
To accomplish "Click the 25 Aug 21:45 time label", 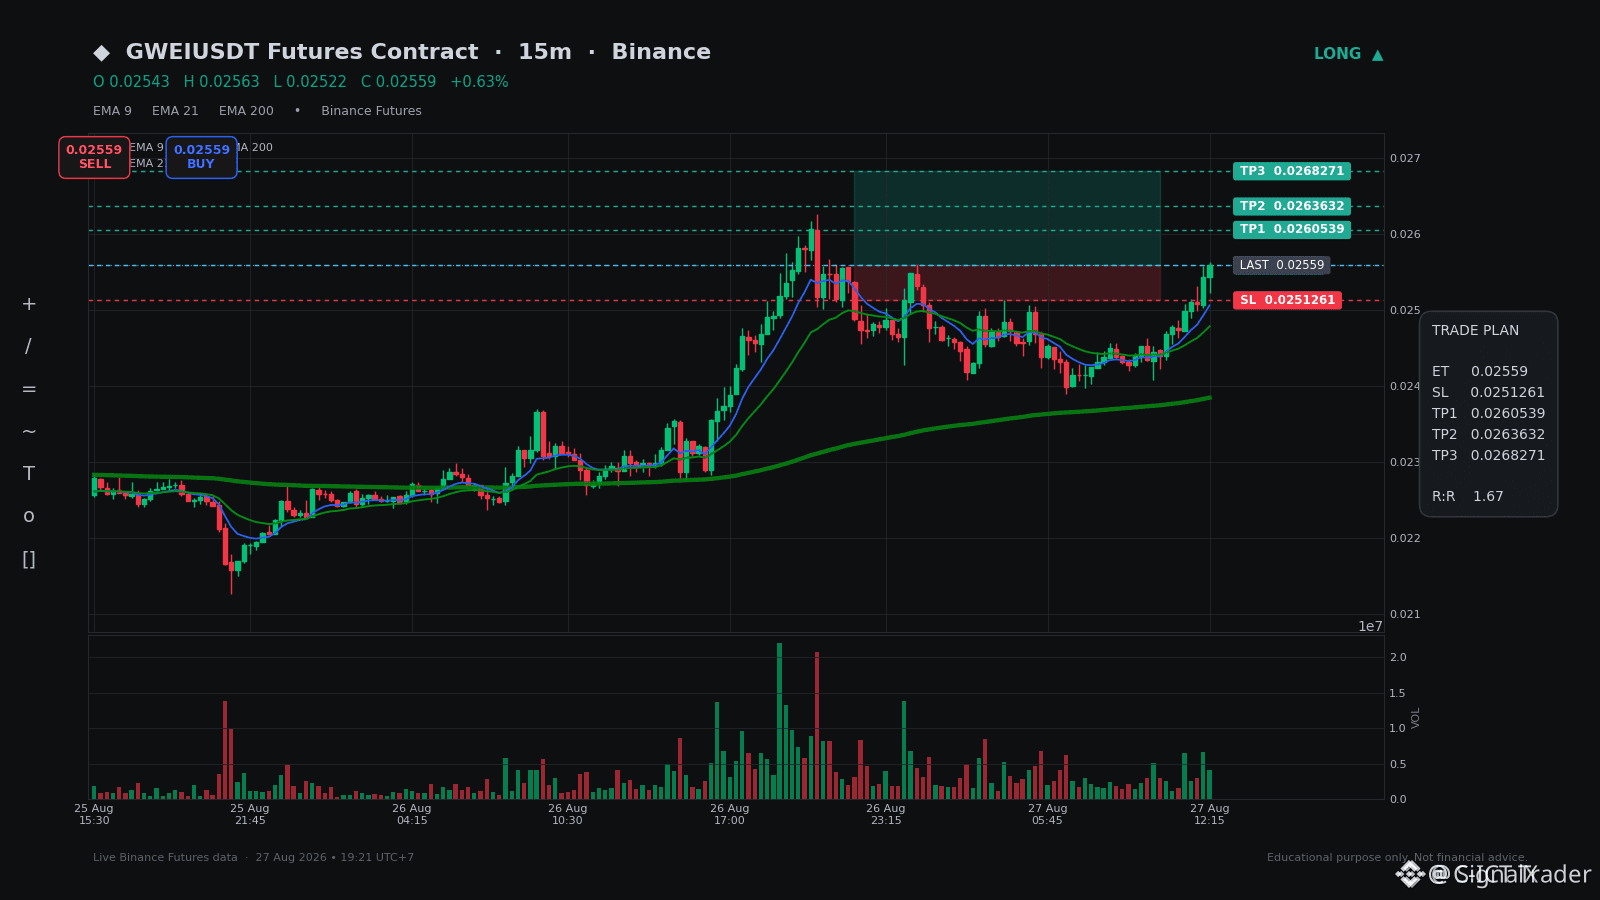I will coord(250,814).
